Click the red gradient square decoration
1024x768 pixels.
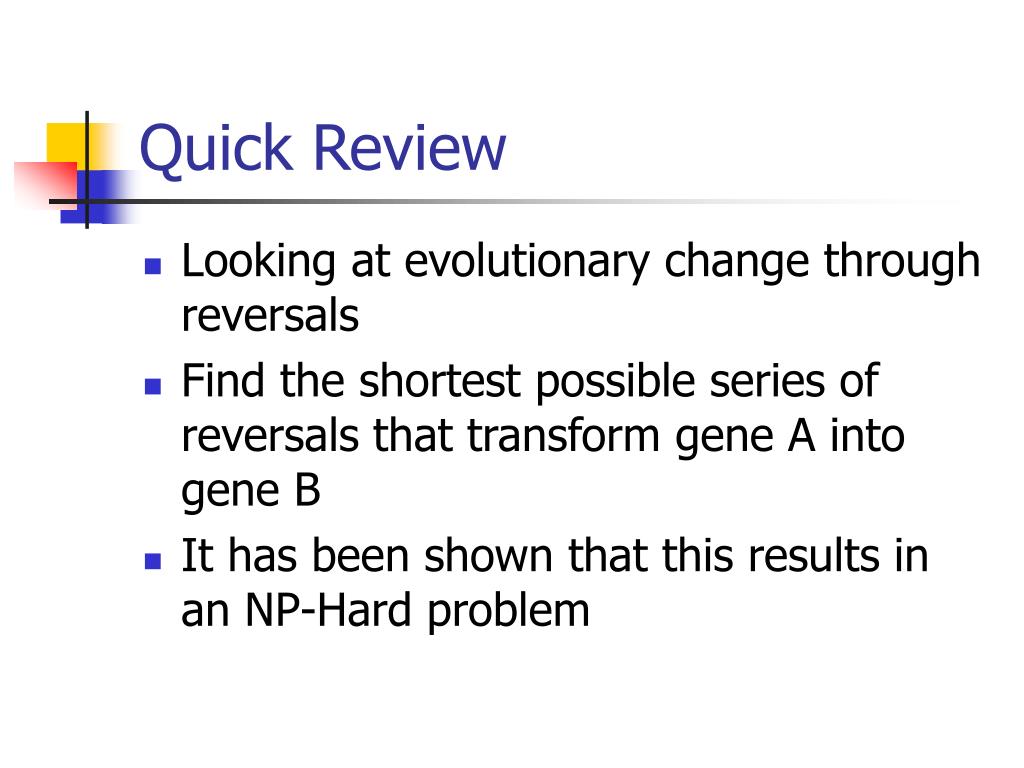pyautogui.click(x=46, y=184)
